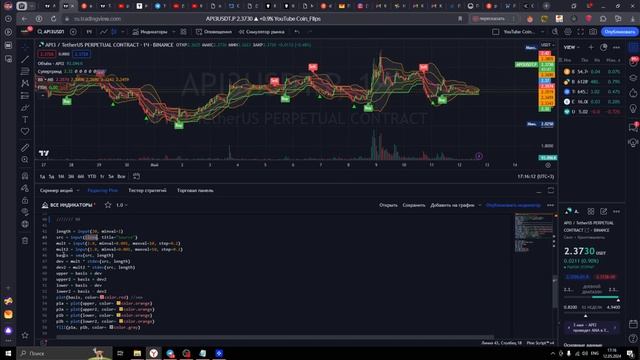This screenshot has height=360, width=640.
Task: Delete drawings with trash can icon
Action: [25, 240]
